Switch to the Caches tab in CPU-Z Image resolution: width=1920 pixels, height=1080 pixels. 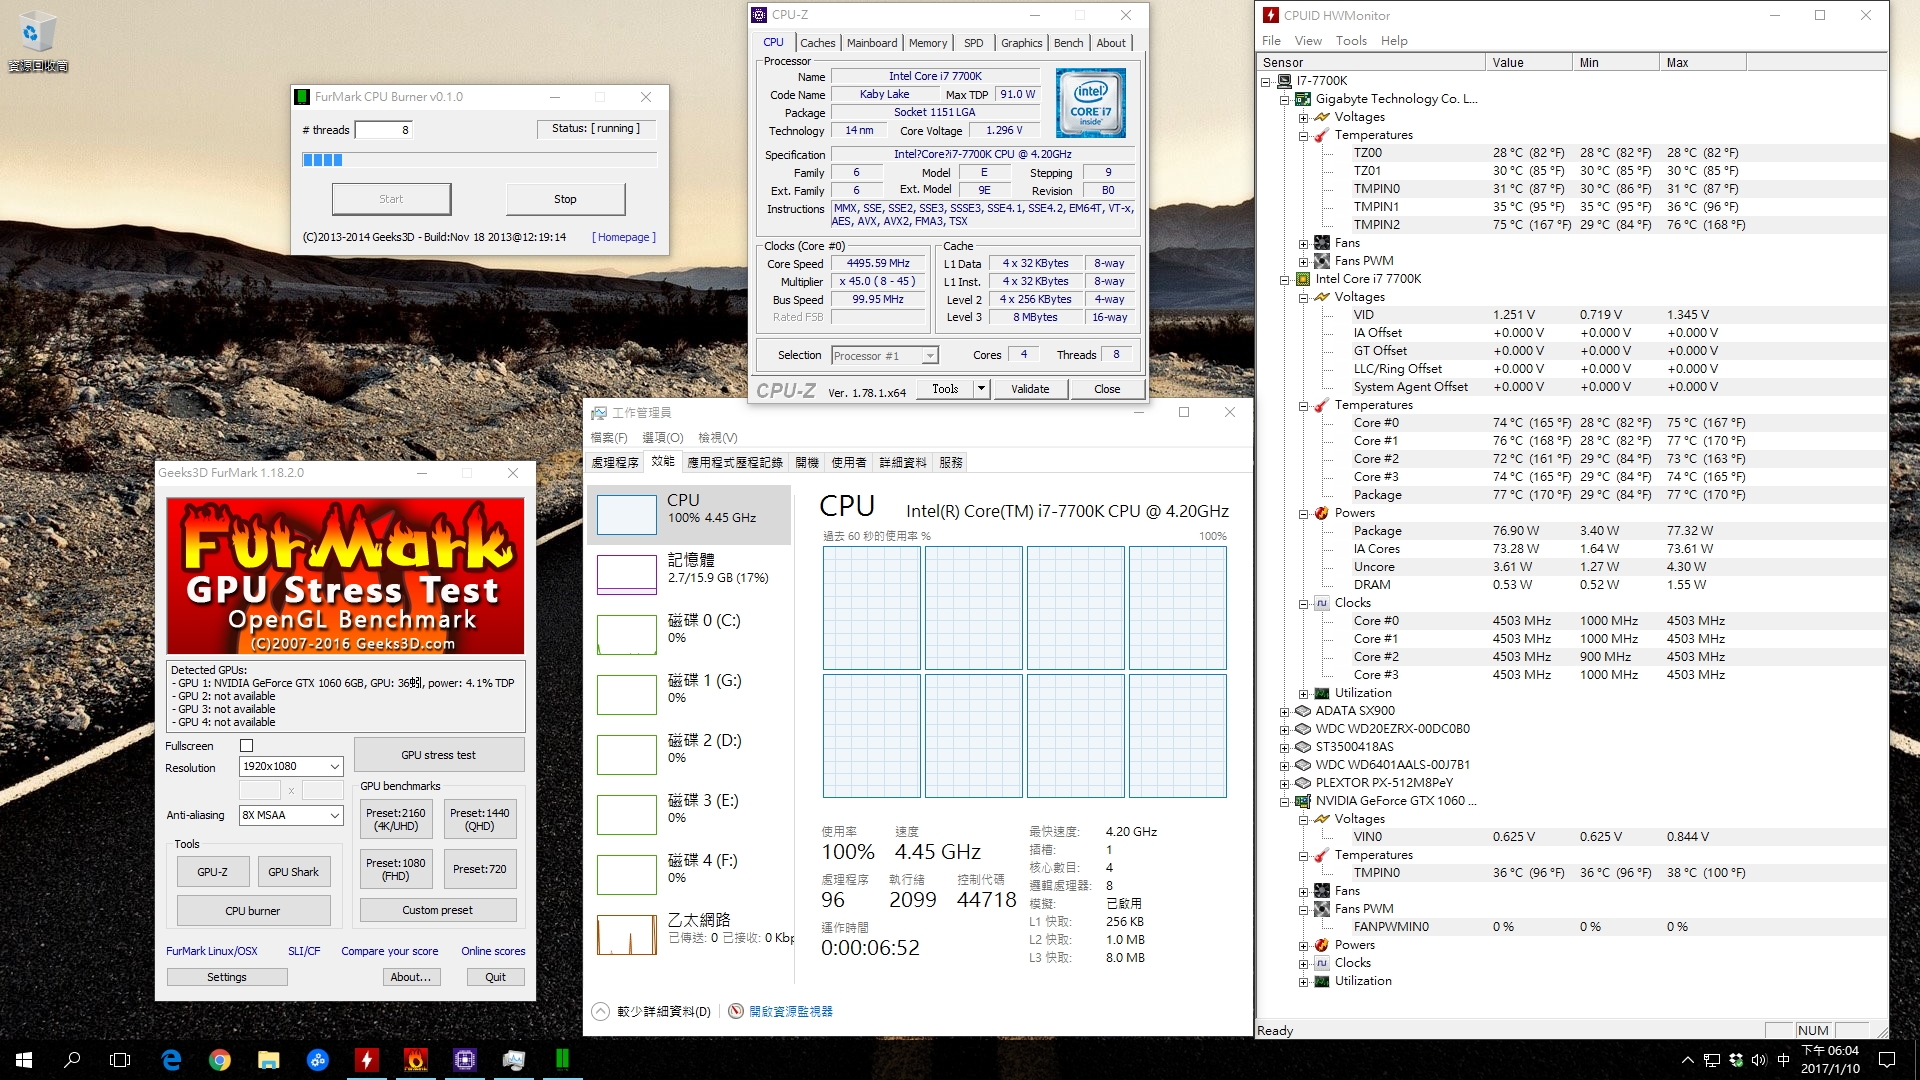[817, 43]
